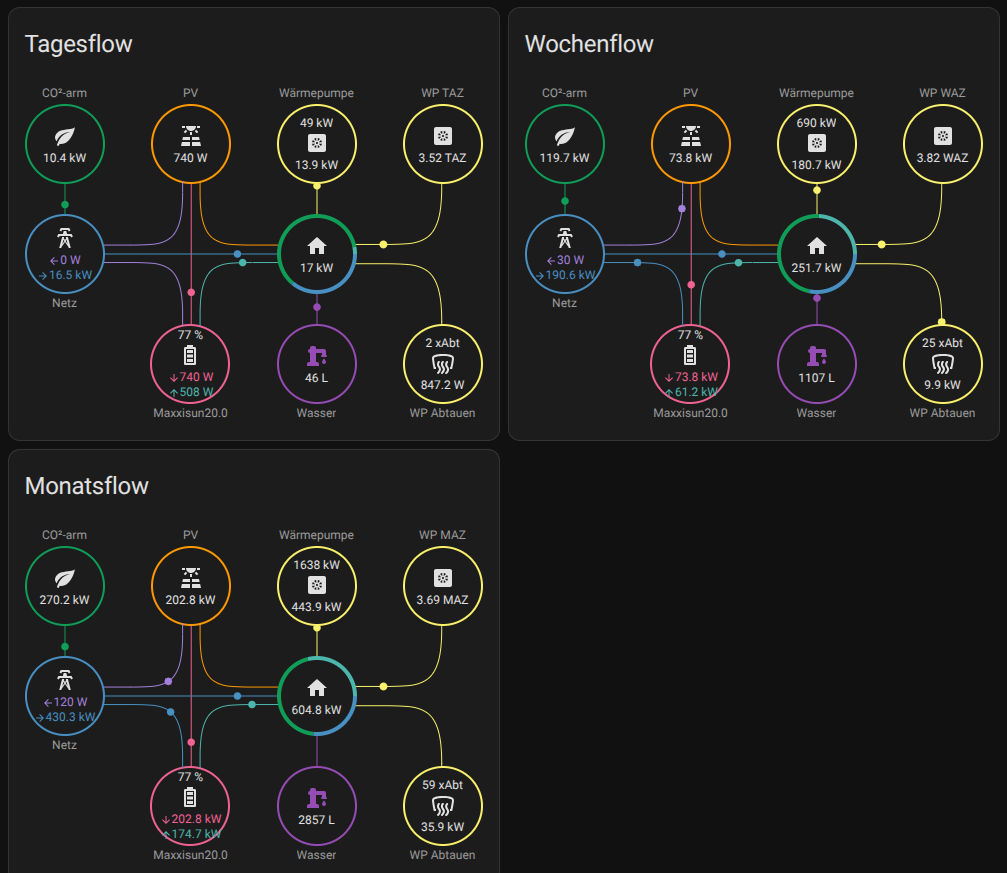Click the 2 xAbt defrost count in Tagesflow

(442, 343)
